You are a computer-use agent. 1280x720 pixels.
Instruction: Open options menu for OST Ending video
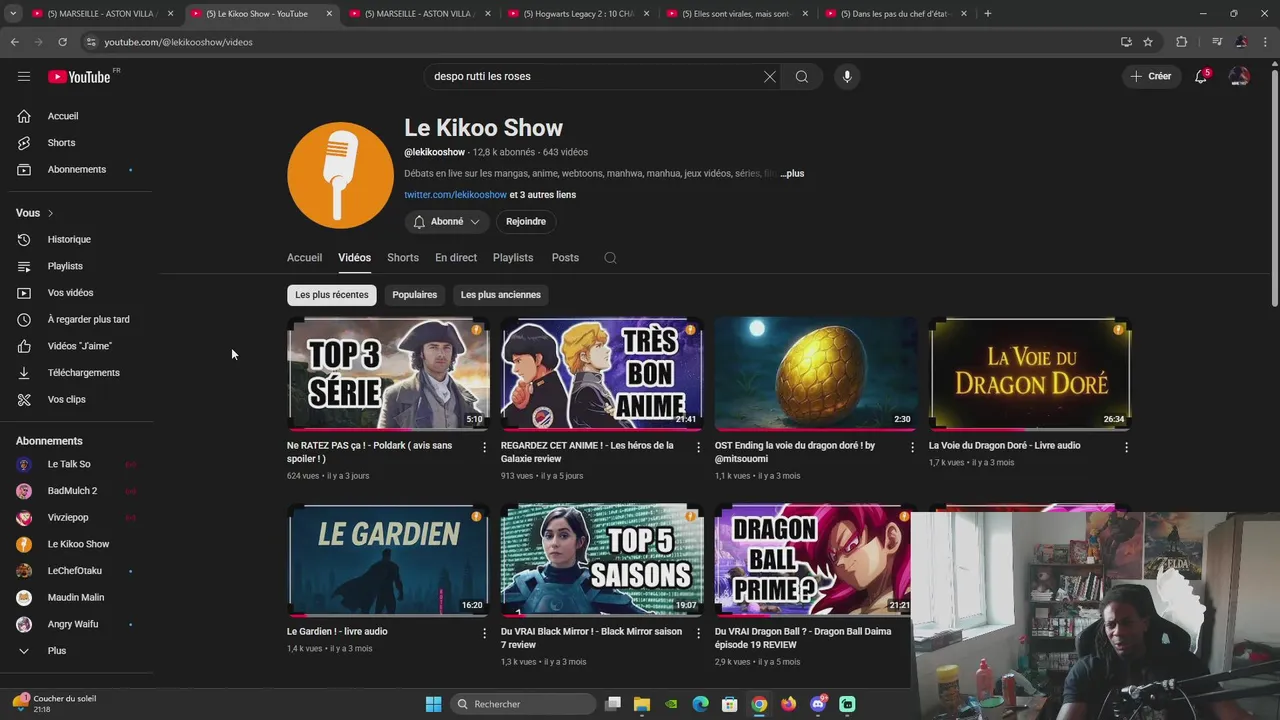912,448
